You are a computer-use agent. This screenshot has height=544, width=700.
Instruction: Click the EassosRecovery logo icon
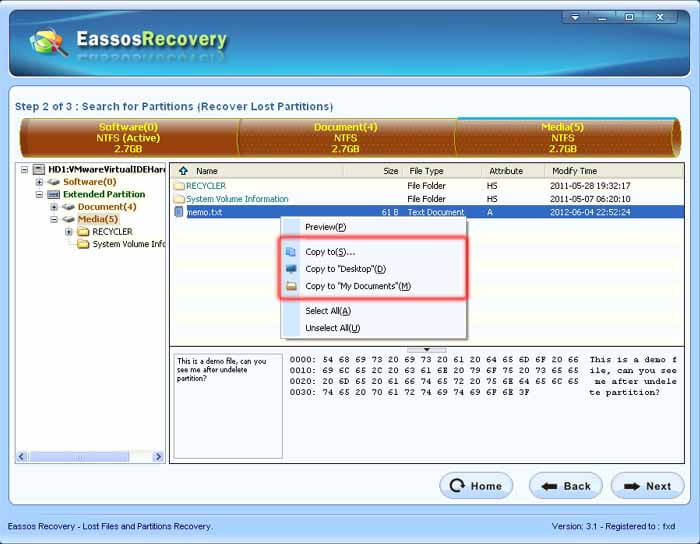(48, 43)
